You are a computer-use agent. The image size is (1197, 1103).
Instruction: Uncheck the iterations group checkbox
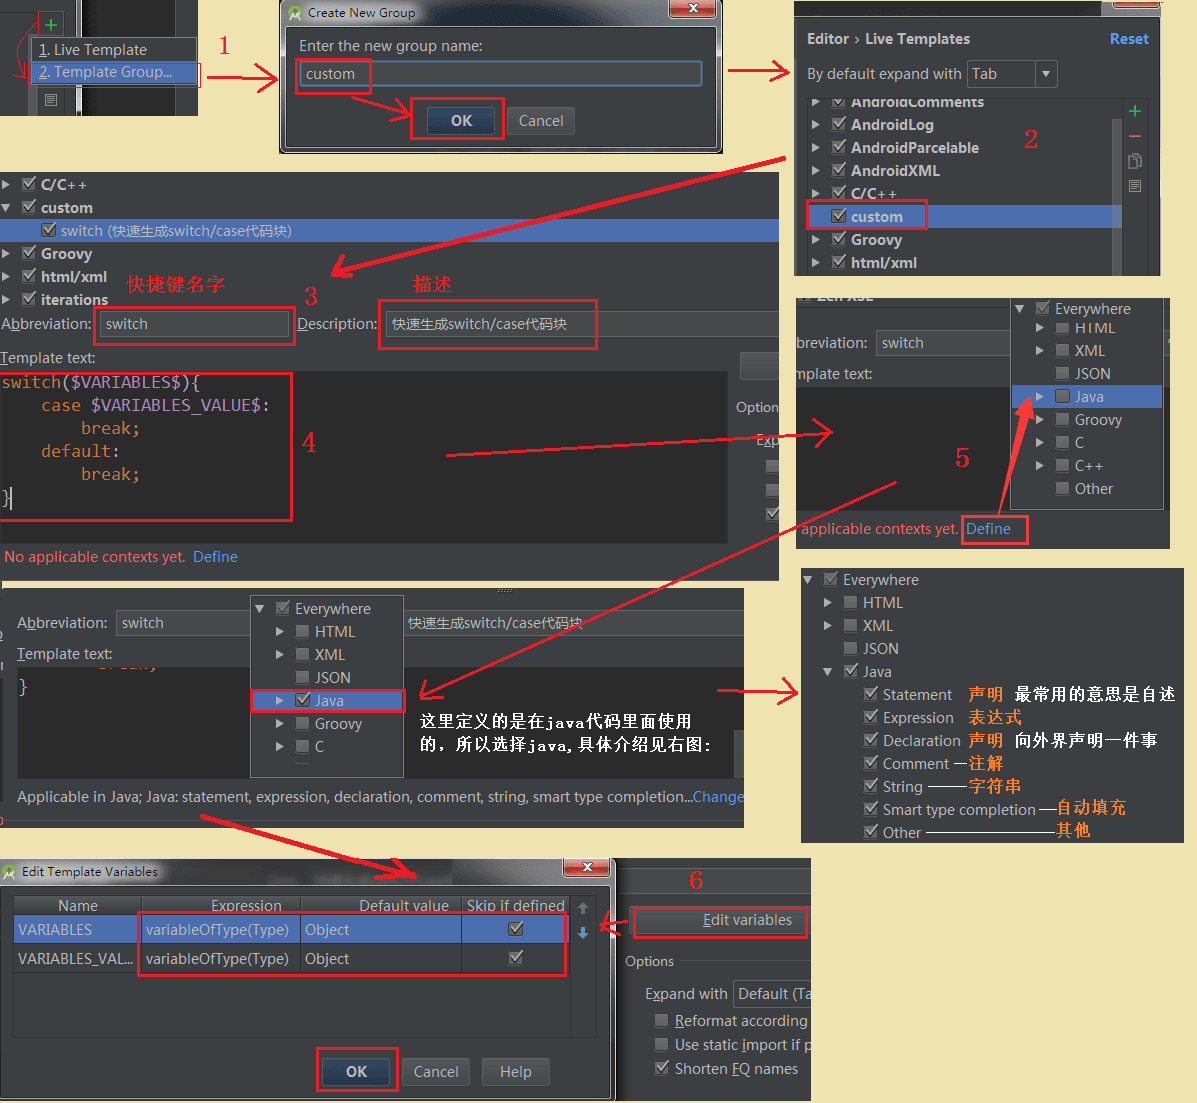pyautogui.click(x=29, y=298)
